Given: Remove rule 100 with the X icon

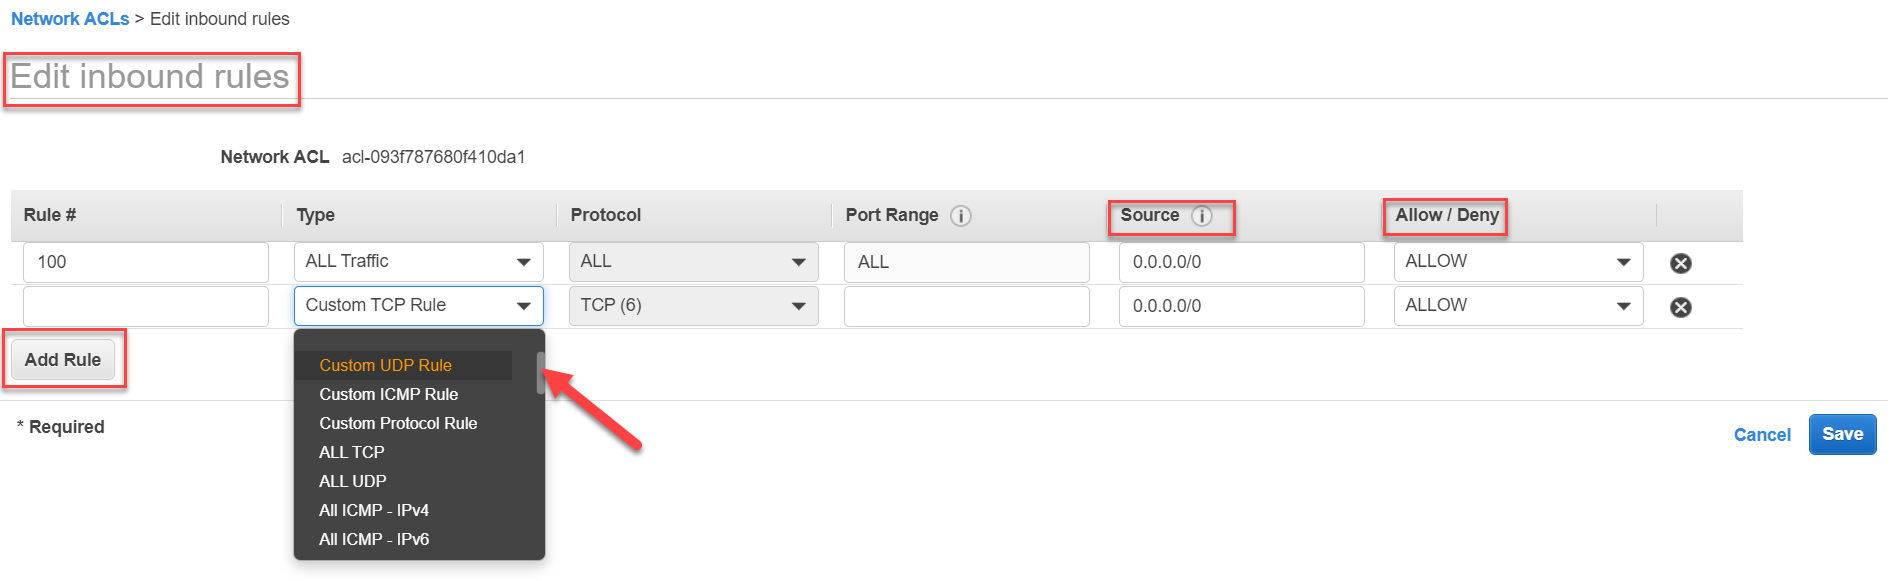Looking at the screenshot, I should click(x=1680, y=263).
